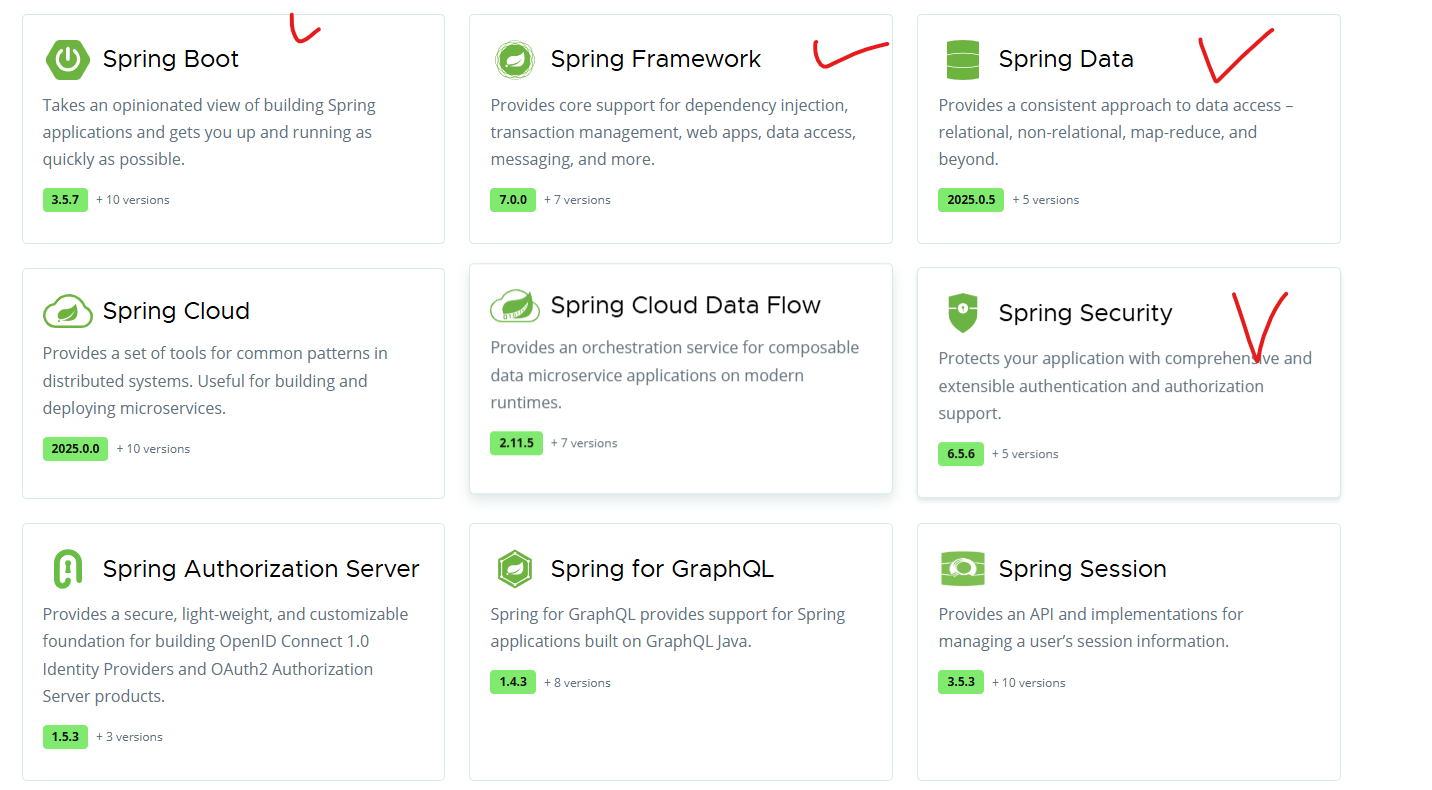Click "+ 8 versions" under Spring for GraphQL
Viewport: 1432px width, 790px height.
[x=577, y=683]
